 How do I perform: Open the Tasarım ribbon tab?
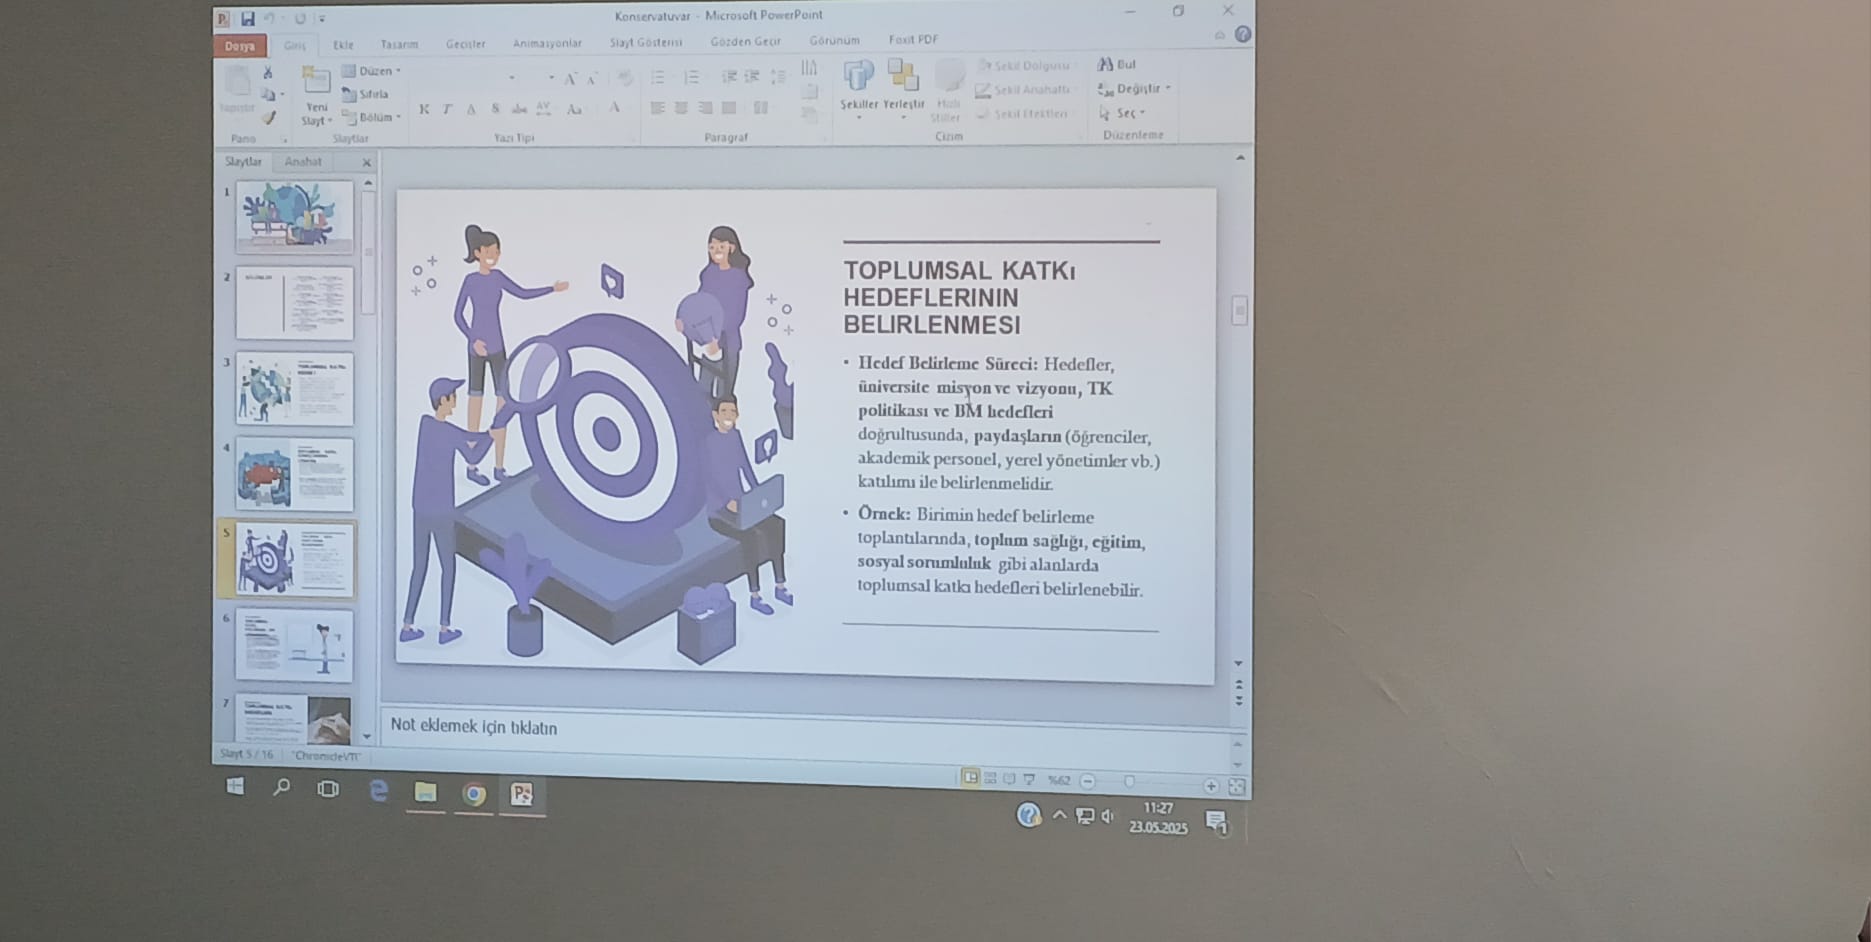[x=399, y=44]
